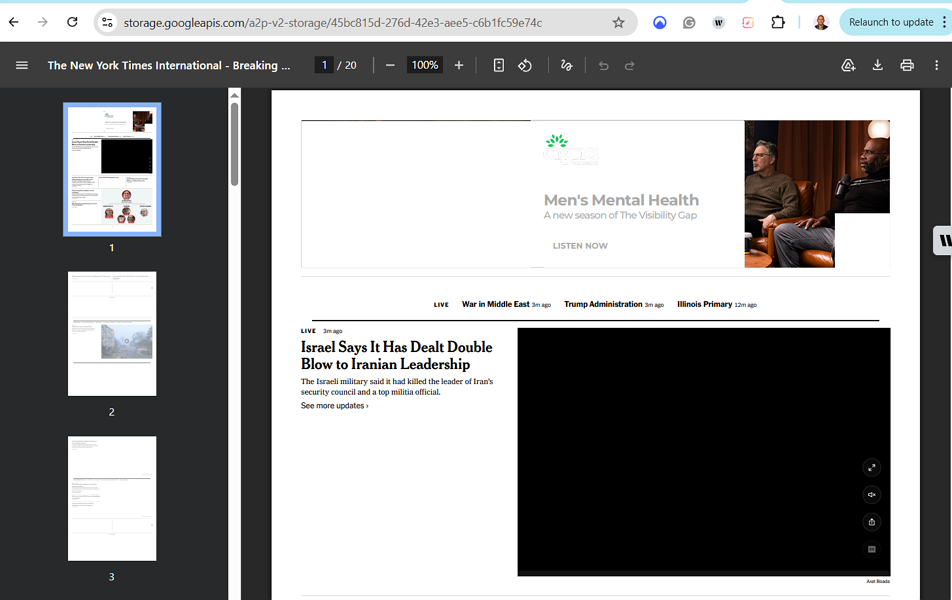Open PDF viewer more actions menu

pos(936,66)
